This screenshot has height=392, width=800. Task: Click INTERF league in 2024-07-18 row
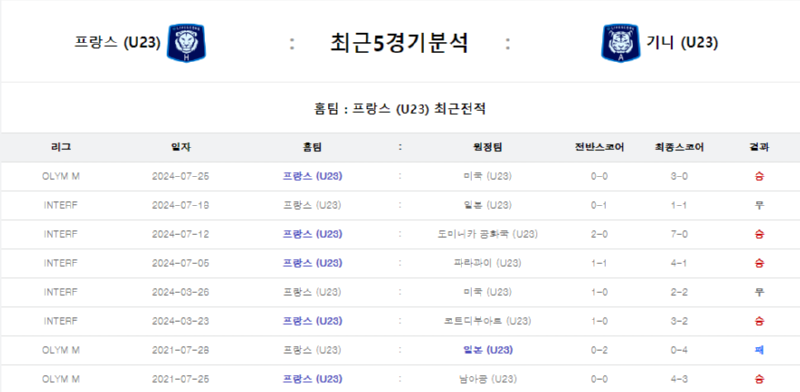[x=61, y=206]
